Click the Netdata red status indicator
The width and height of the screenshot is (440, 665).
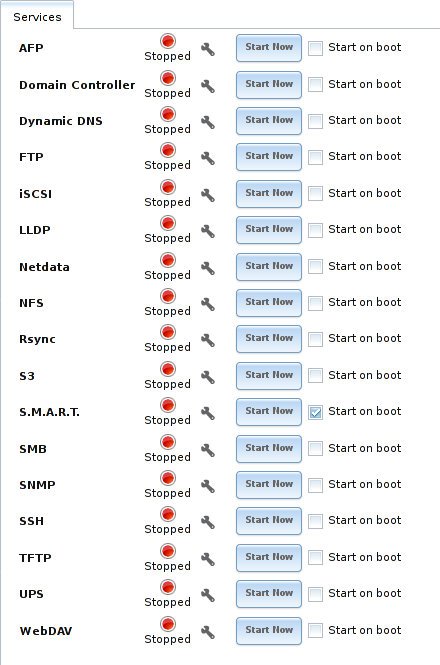[x=168, y=260]
